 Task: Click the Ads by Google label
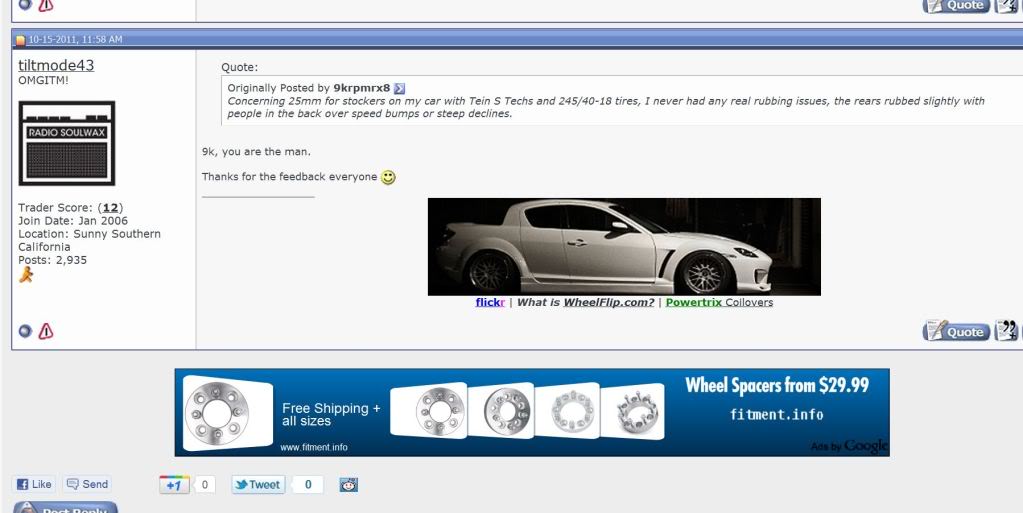tap(849, 446)
